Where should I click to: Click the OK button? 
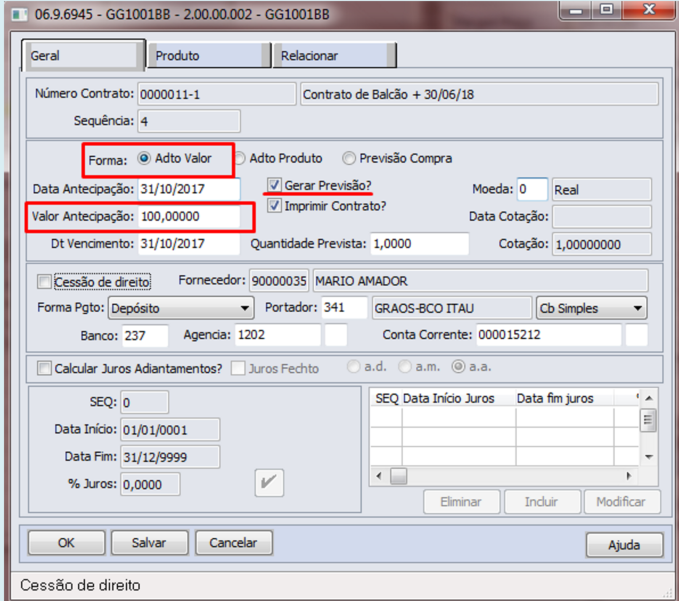tap(66, 543)
